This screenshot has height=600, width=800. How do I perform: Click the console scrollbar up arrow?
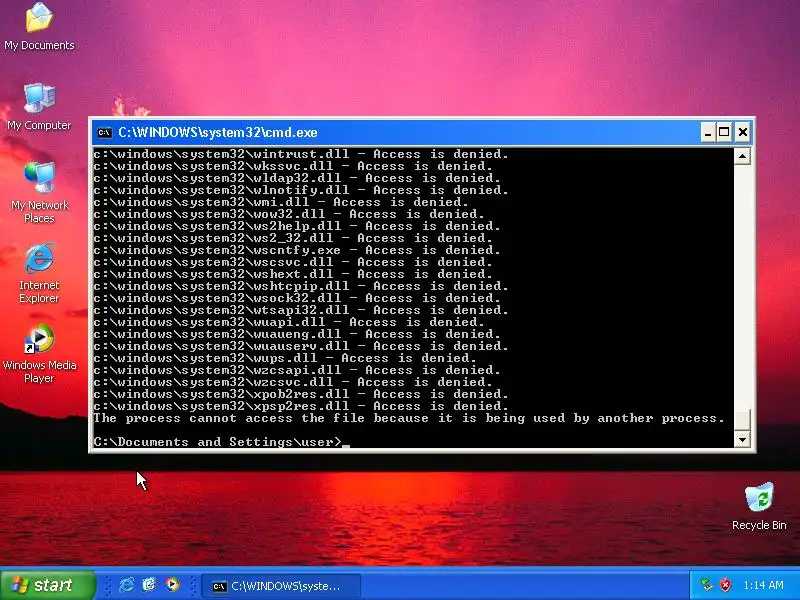pyautogui.click(x=742, y=156)
